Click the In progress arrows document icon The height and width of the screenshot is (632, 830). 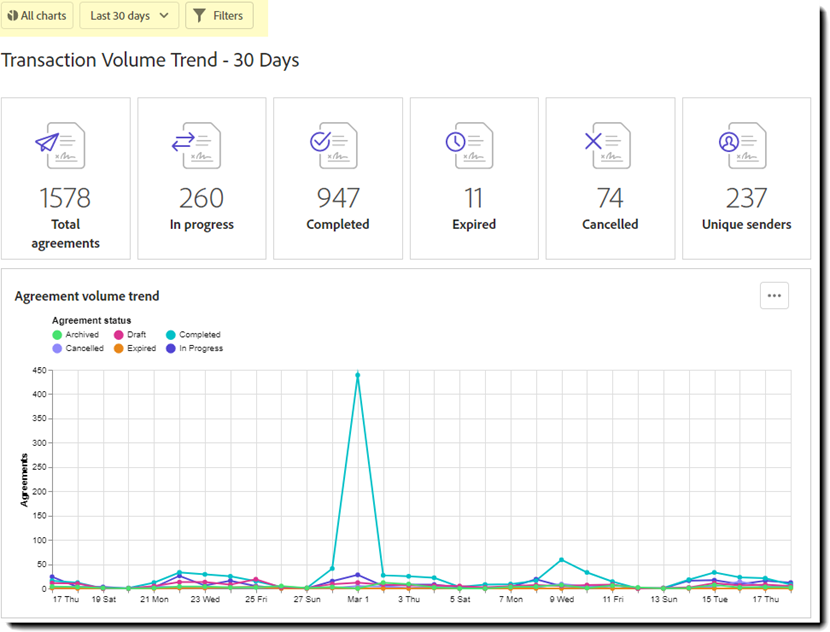[198, 145]
